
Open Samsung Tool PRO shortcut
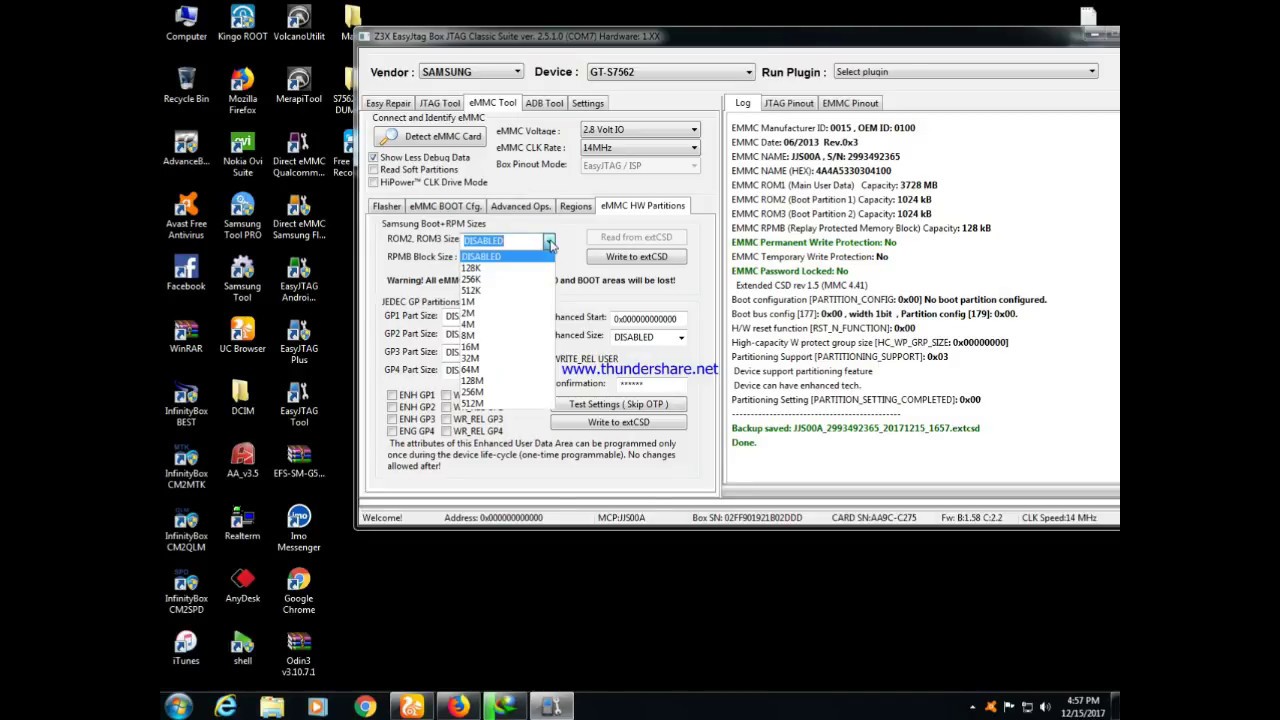242,217
